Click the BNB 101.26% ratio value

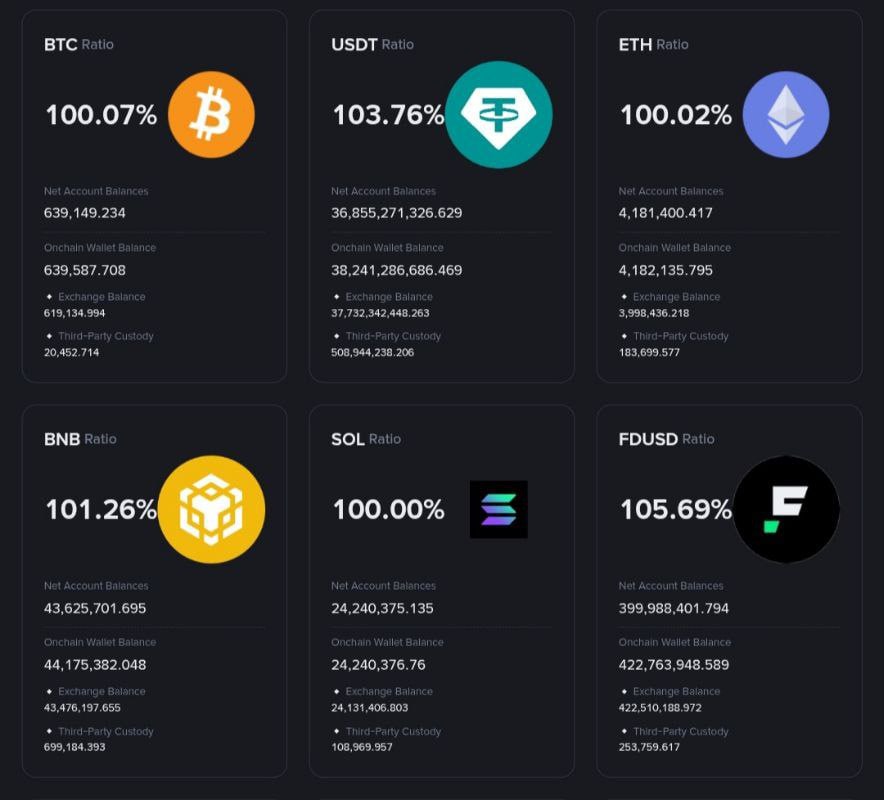click(x=101, y=510)
